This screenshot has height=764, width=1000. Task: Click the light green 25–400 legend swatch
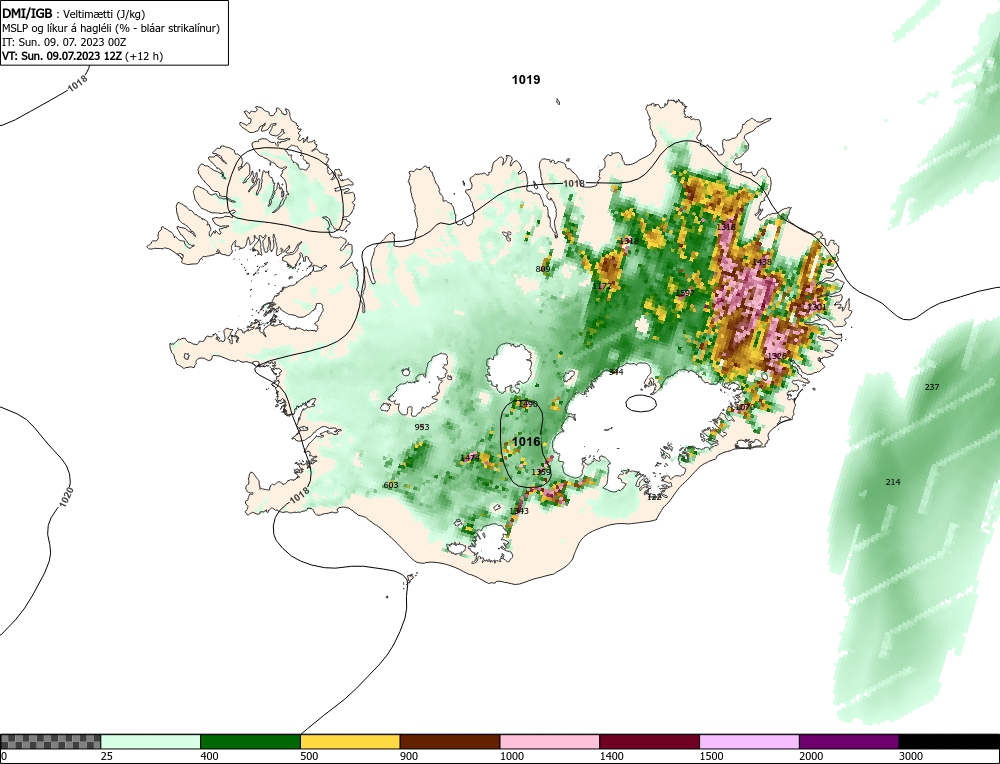click(151, 741)
